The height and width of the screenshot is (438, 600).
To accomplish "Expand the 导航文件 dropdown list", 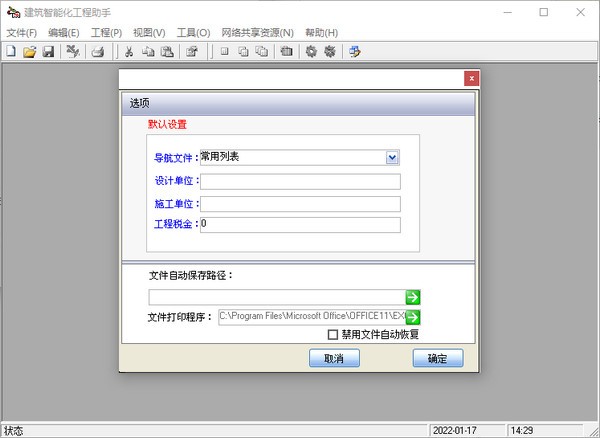I will coord(392,157).
